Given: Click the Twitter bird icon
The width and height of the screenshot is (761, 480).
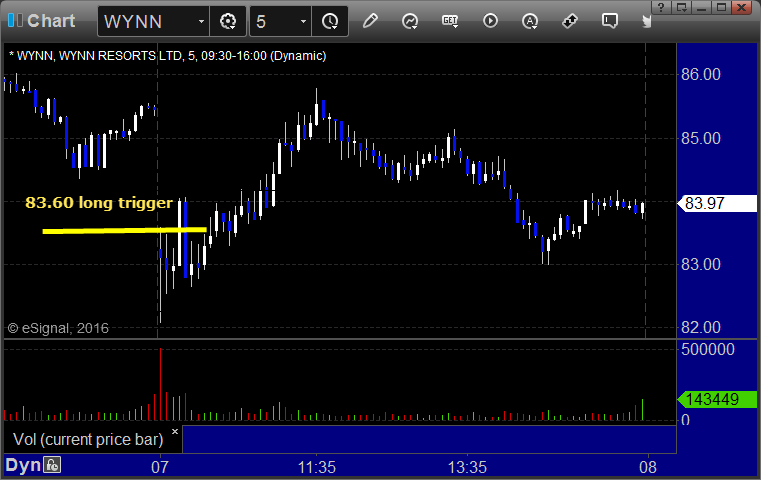Looking at the screenshot, I should [646, 21].
